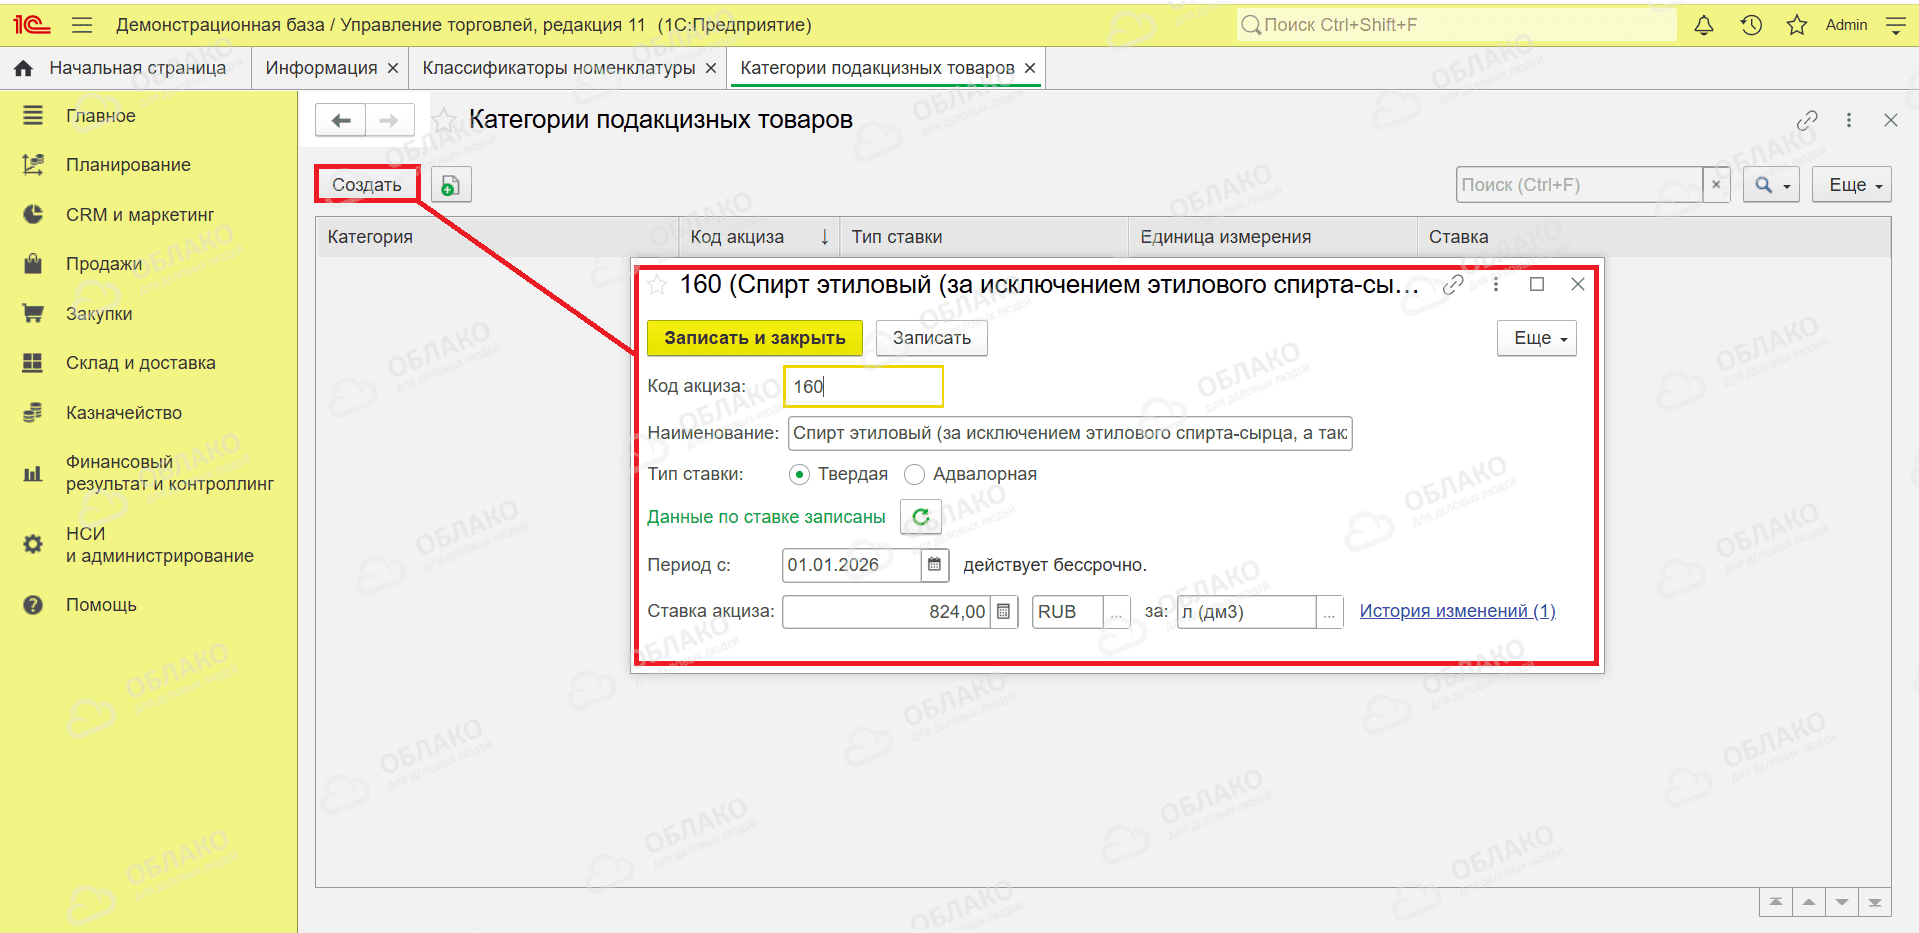Open calendar picker for Период с
This screenshot has height=933, width=1919.
(x=934, y=565)
